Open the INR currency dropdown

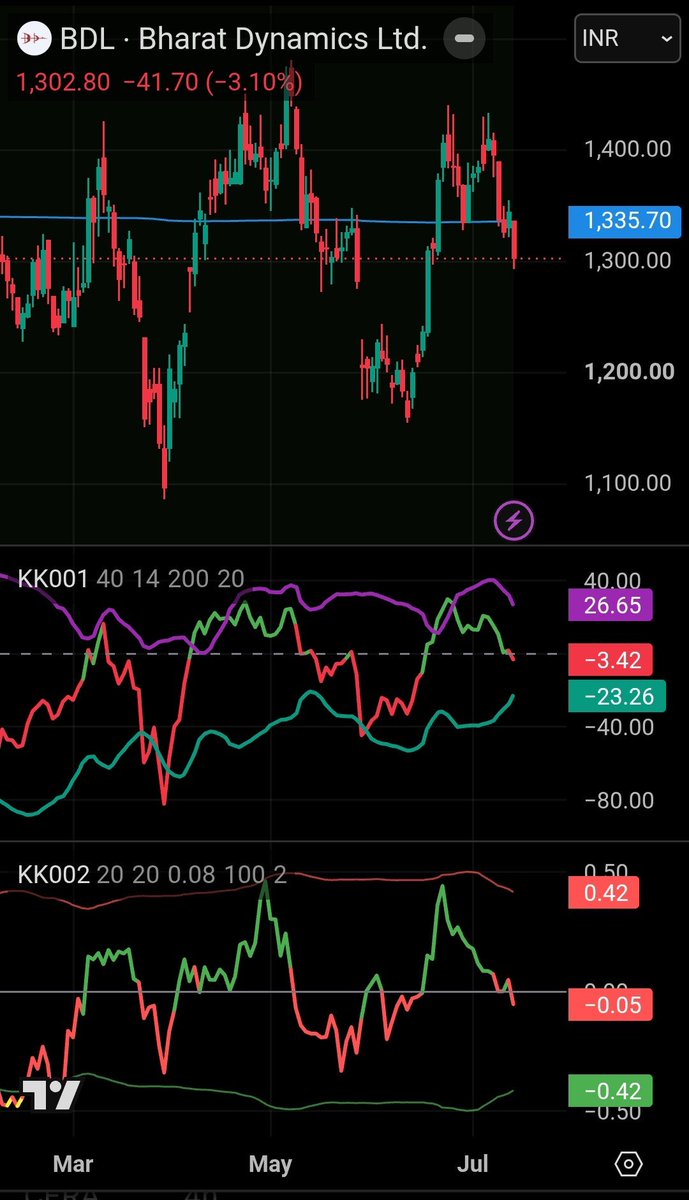(629, 38)
